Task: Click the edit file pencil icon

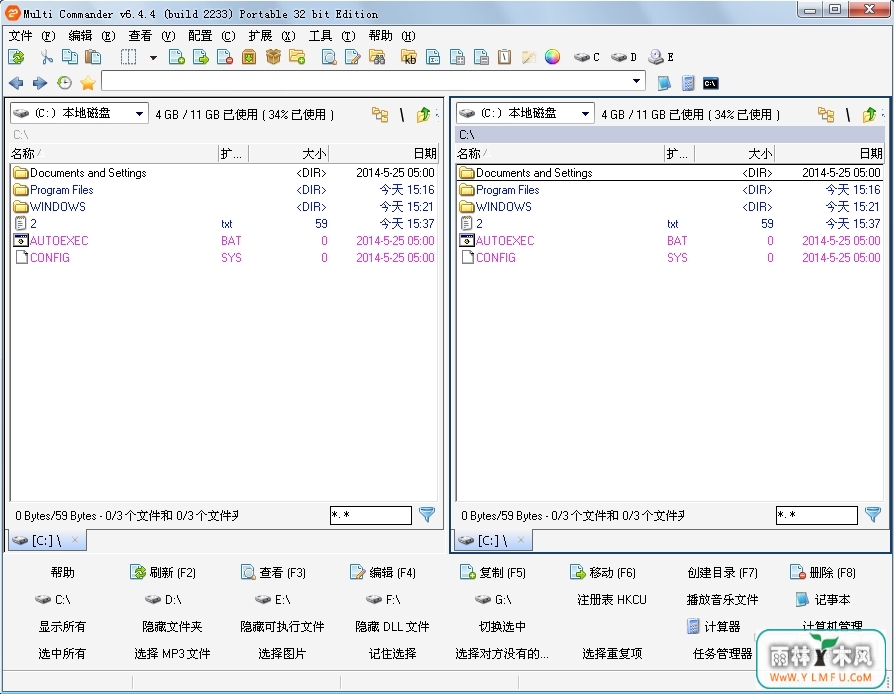Action: point(353,57)
